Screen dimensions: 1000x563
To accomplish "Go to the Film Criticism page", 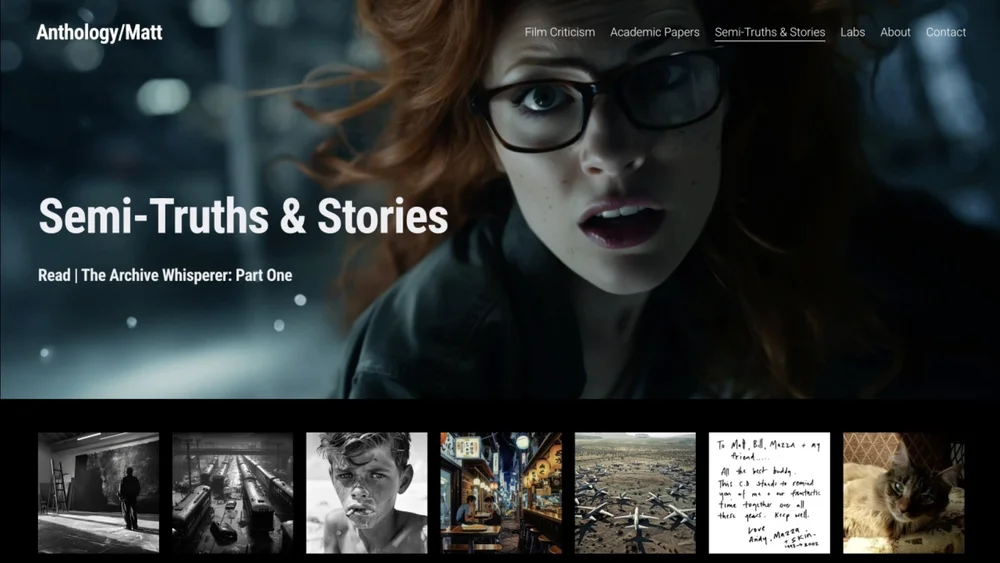I will point(559,32).
